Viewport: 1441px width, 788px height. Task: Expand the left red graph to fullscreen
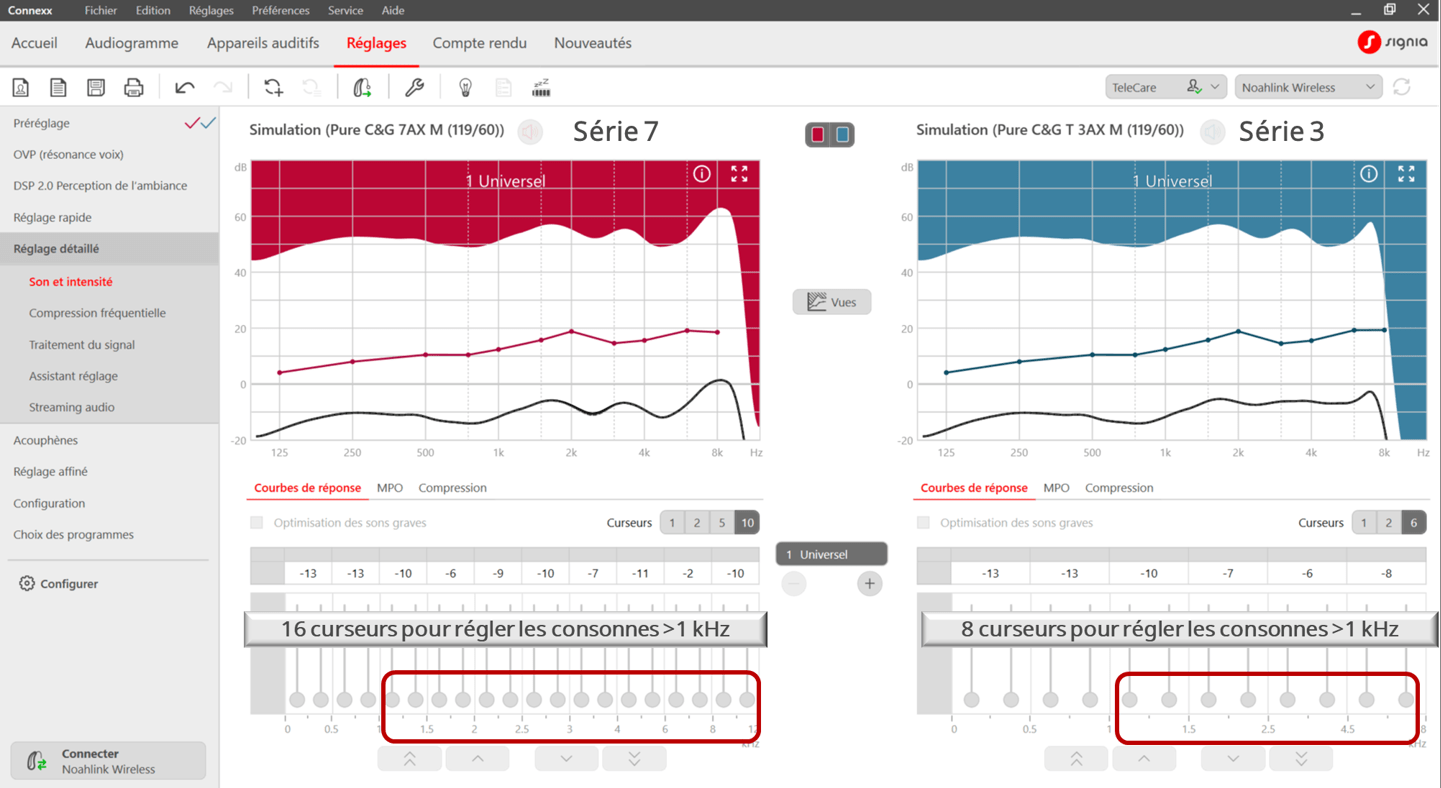click(x=739, y=174)
